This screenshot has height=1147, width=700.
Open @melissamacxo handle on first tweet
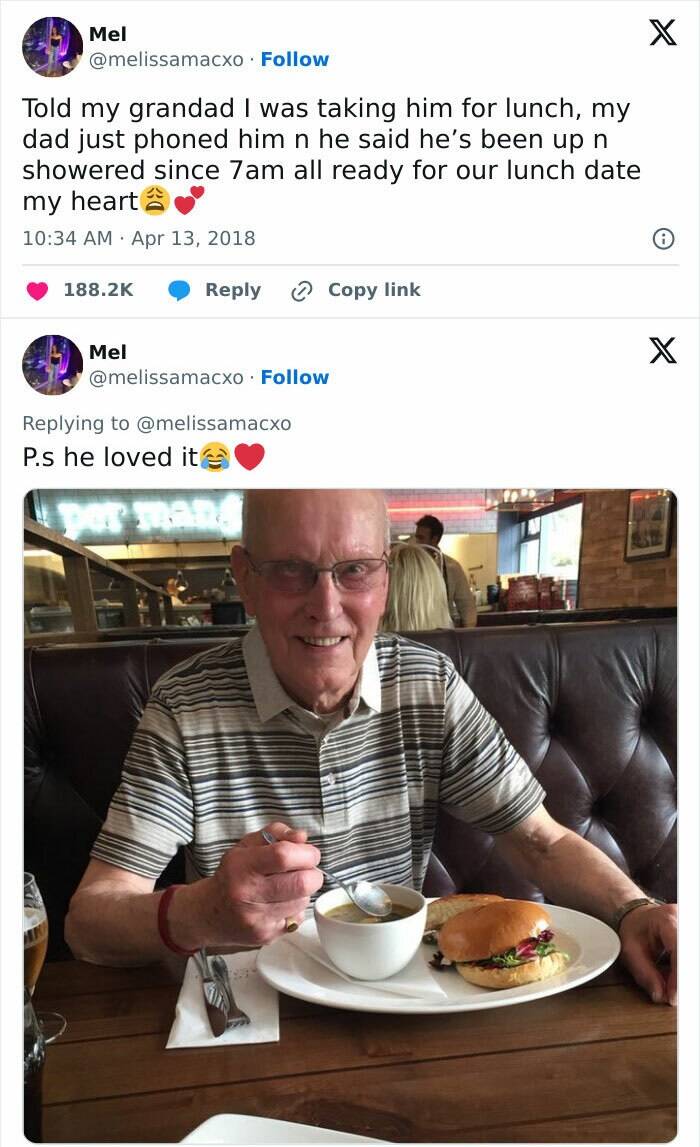(166, 59)
